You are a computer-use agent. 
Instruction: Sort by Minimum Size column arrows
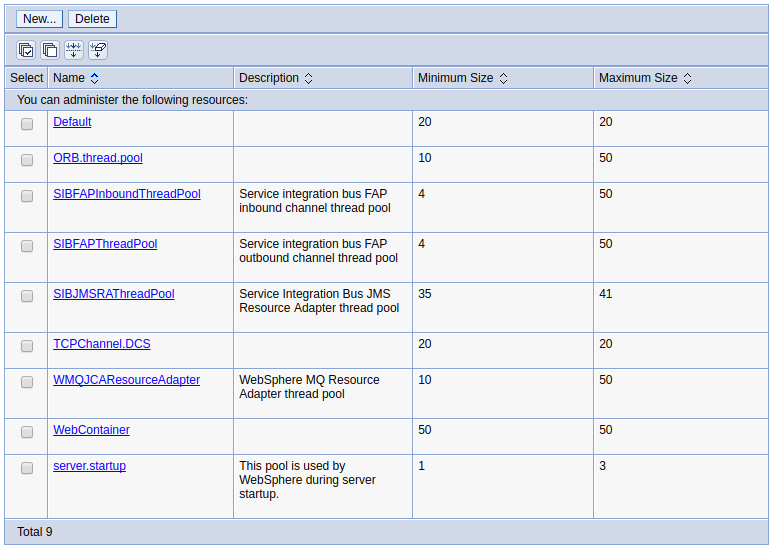(503, 78)
